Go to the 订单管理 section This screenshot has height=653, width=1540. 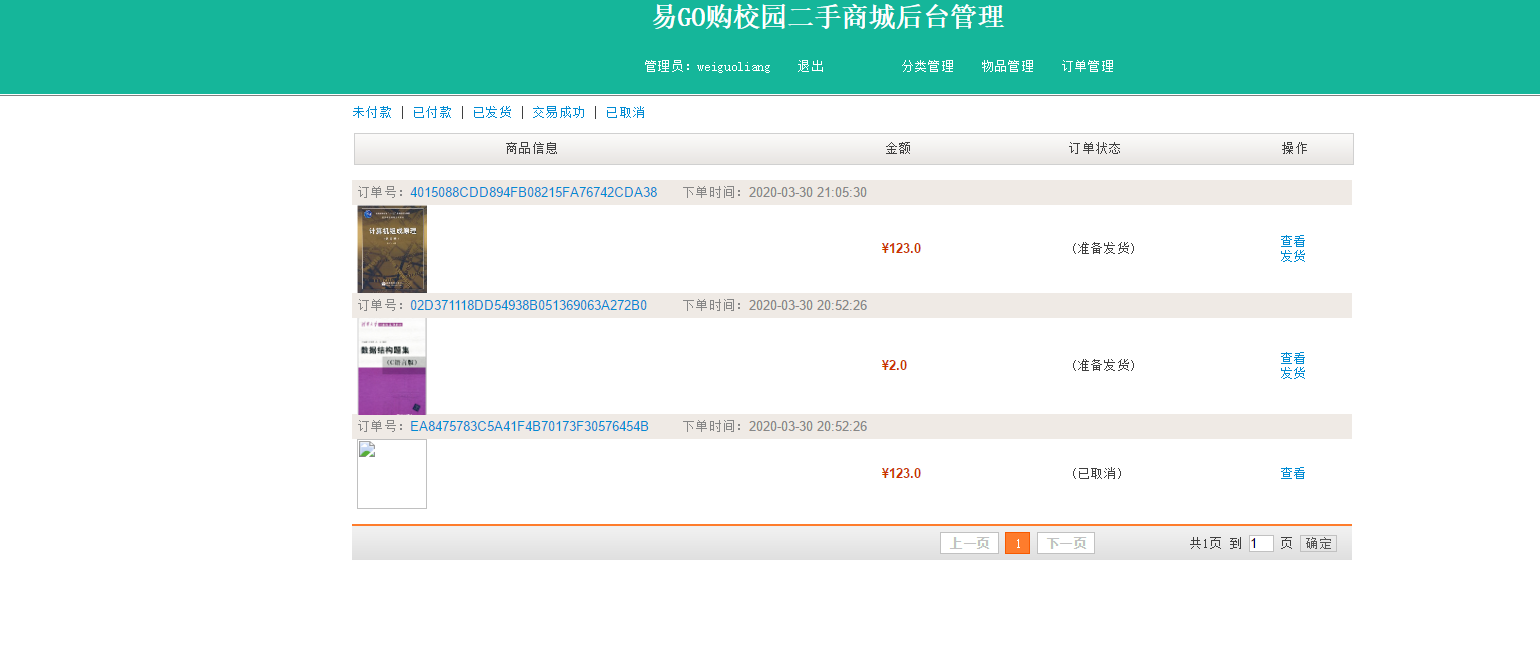click(x=1087, y=67)
